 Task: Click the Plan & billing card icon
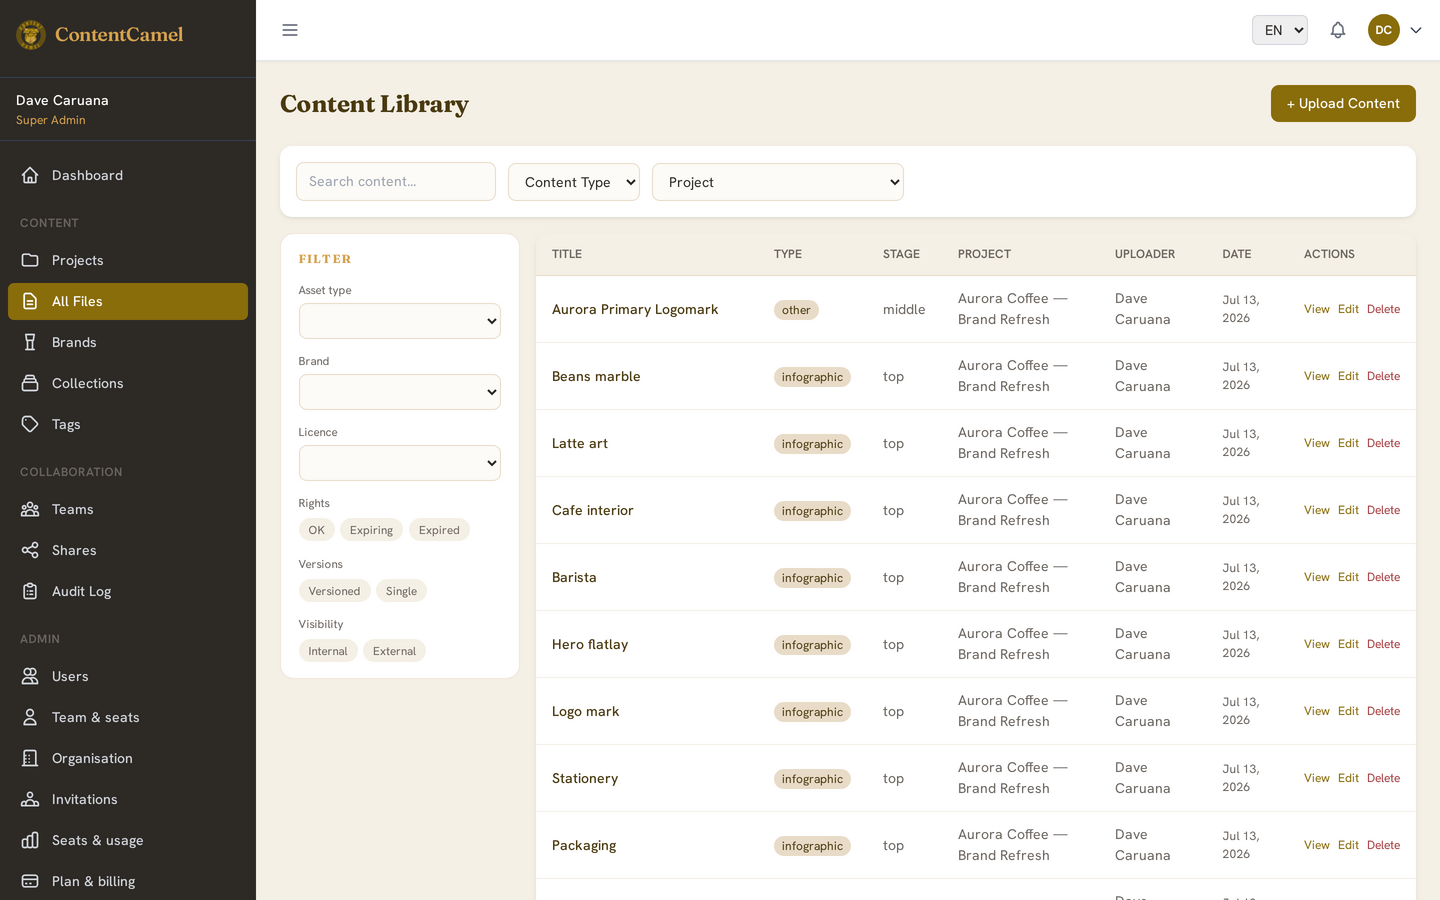point(30,881)
